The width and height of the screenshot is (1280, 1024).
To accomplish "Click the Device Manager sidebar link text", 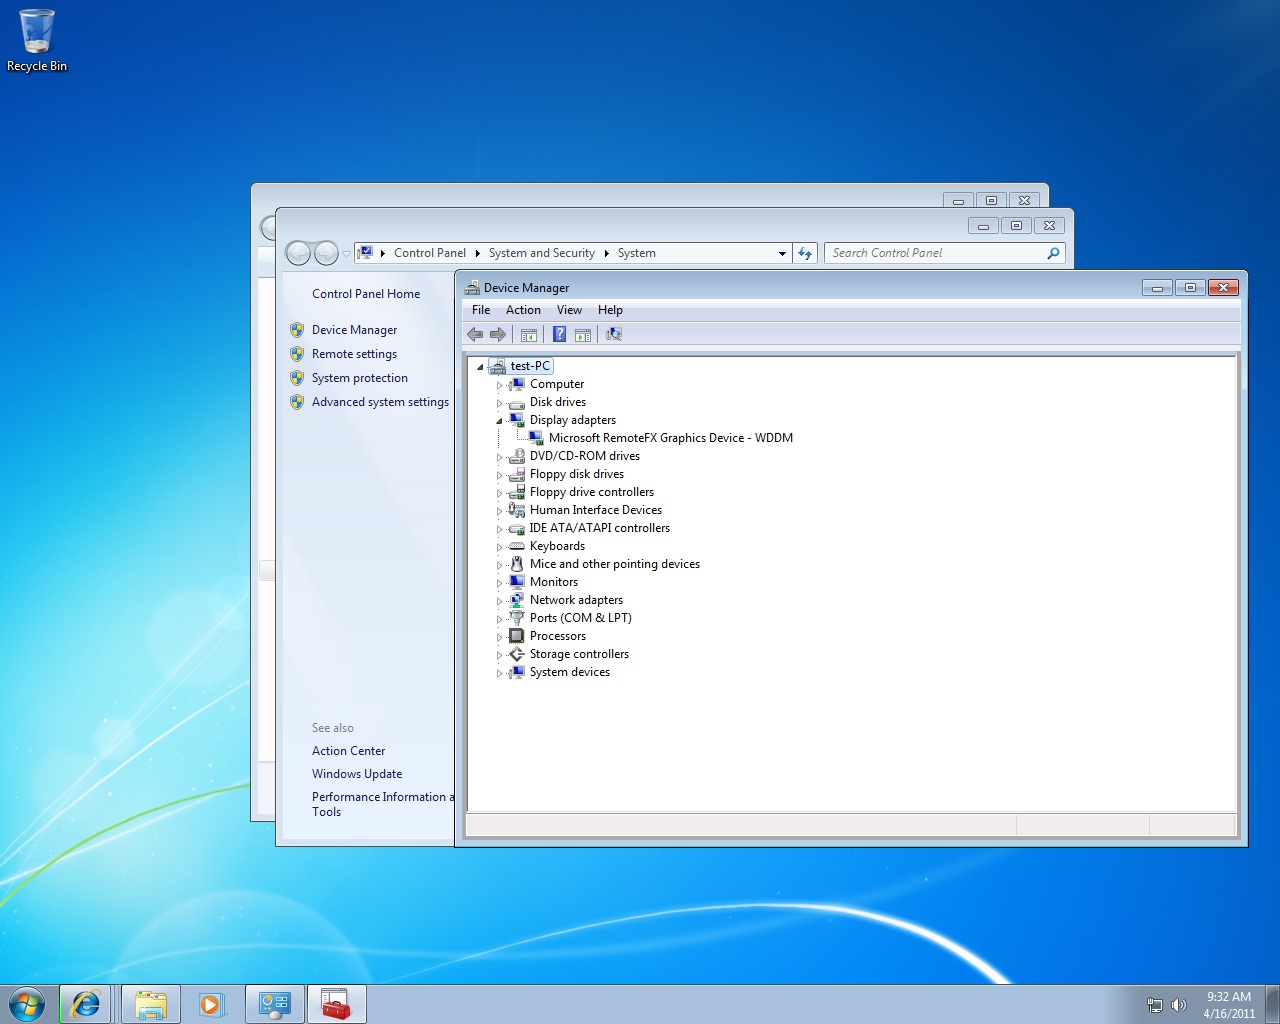I will (x=354, y=330).
